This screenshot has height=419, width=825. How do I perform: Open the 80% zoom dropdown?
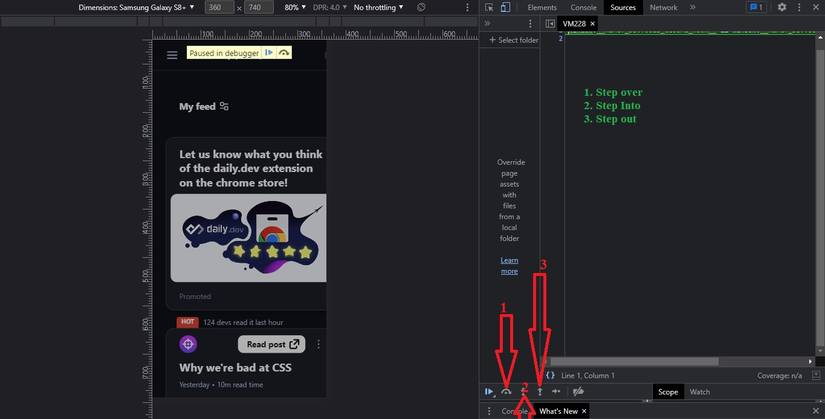[x=295, y=7]
